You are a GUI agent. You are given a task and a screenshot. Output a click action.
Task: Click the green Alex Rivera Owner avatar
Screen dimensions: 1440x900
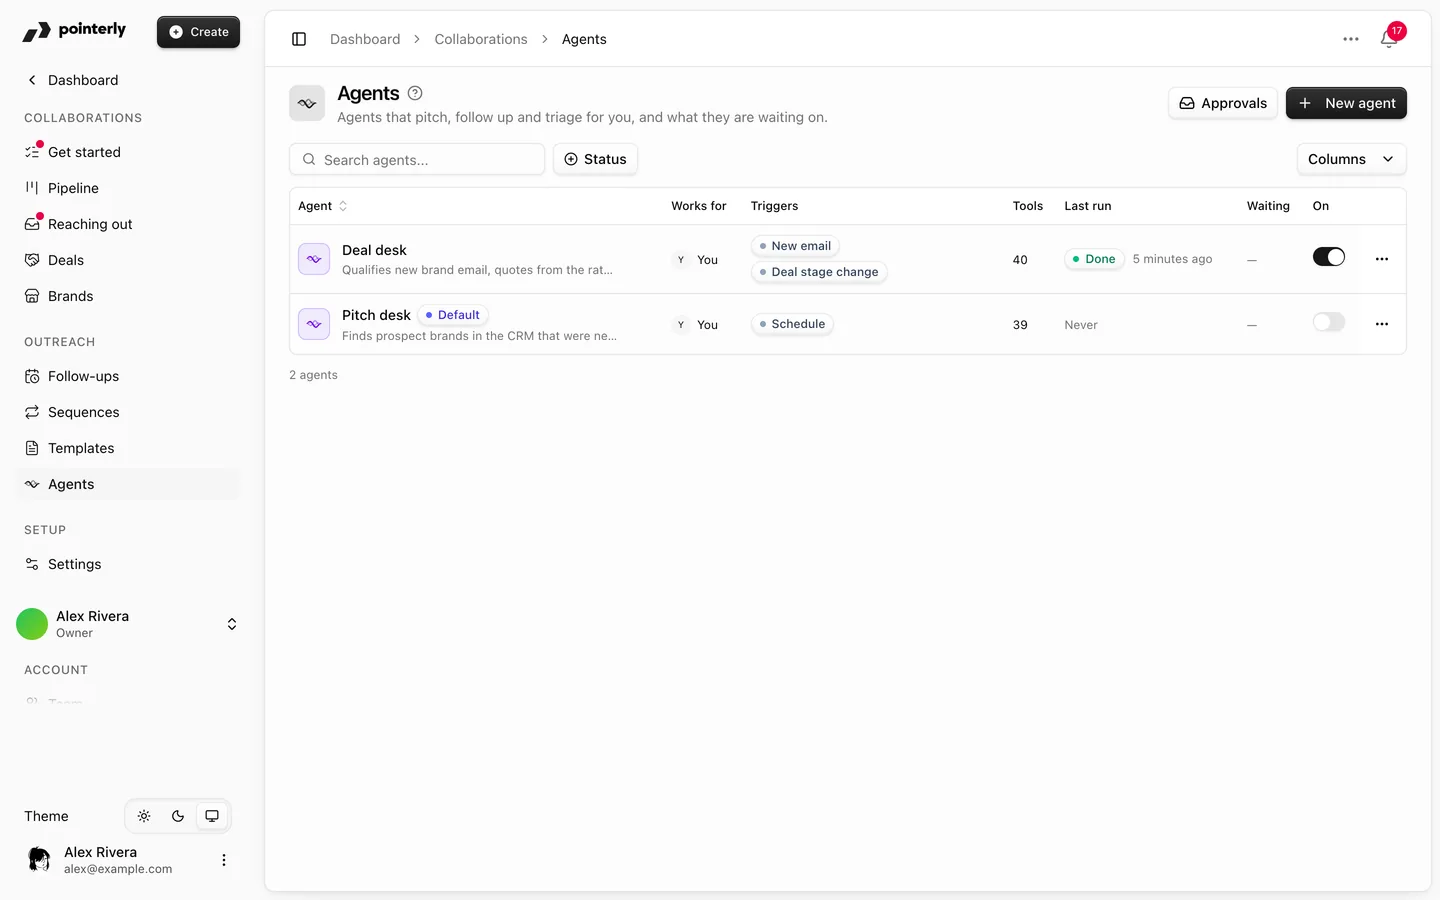click(x=32, y=624)
